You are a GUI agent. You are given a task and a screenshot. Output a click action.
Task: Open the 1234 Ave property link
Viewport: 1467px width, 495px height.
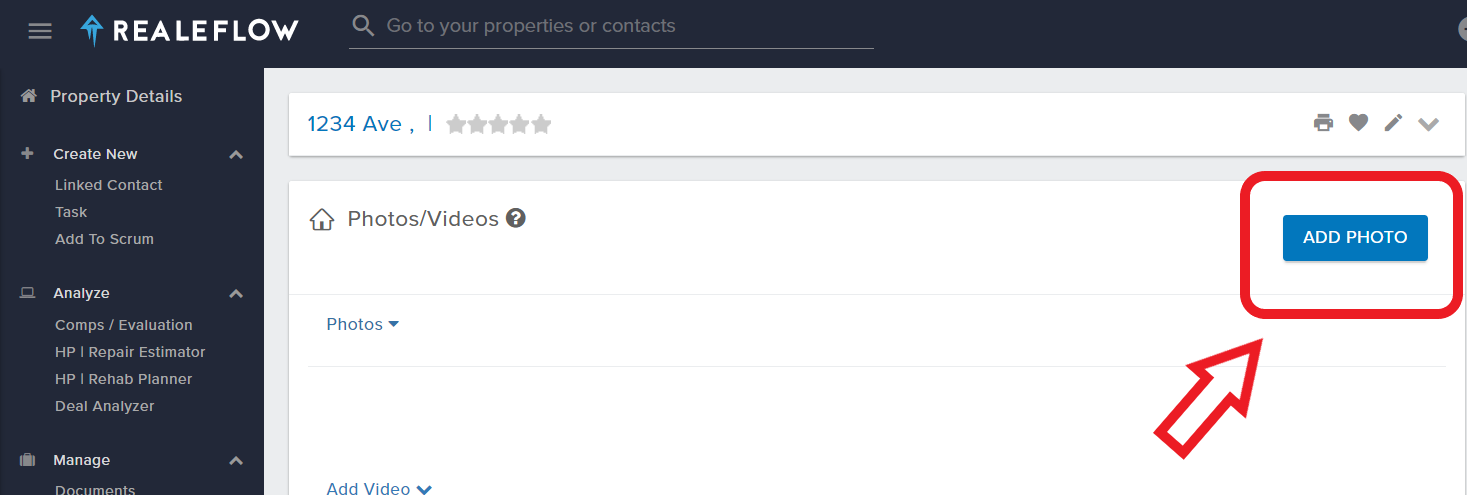(360, 124)
